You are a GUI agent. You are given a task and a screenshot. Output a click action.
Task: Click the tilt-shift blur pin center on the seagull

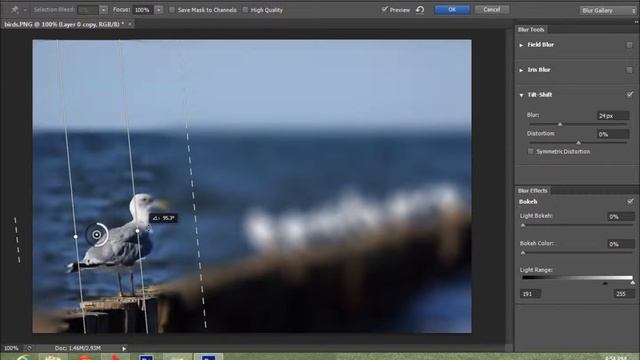tap(97, 235)
